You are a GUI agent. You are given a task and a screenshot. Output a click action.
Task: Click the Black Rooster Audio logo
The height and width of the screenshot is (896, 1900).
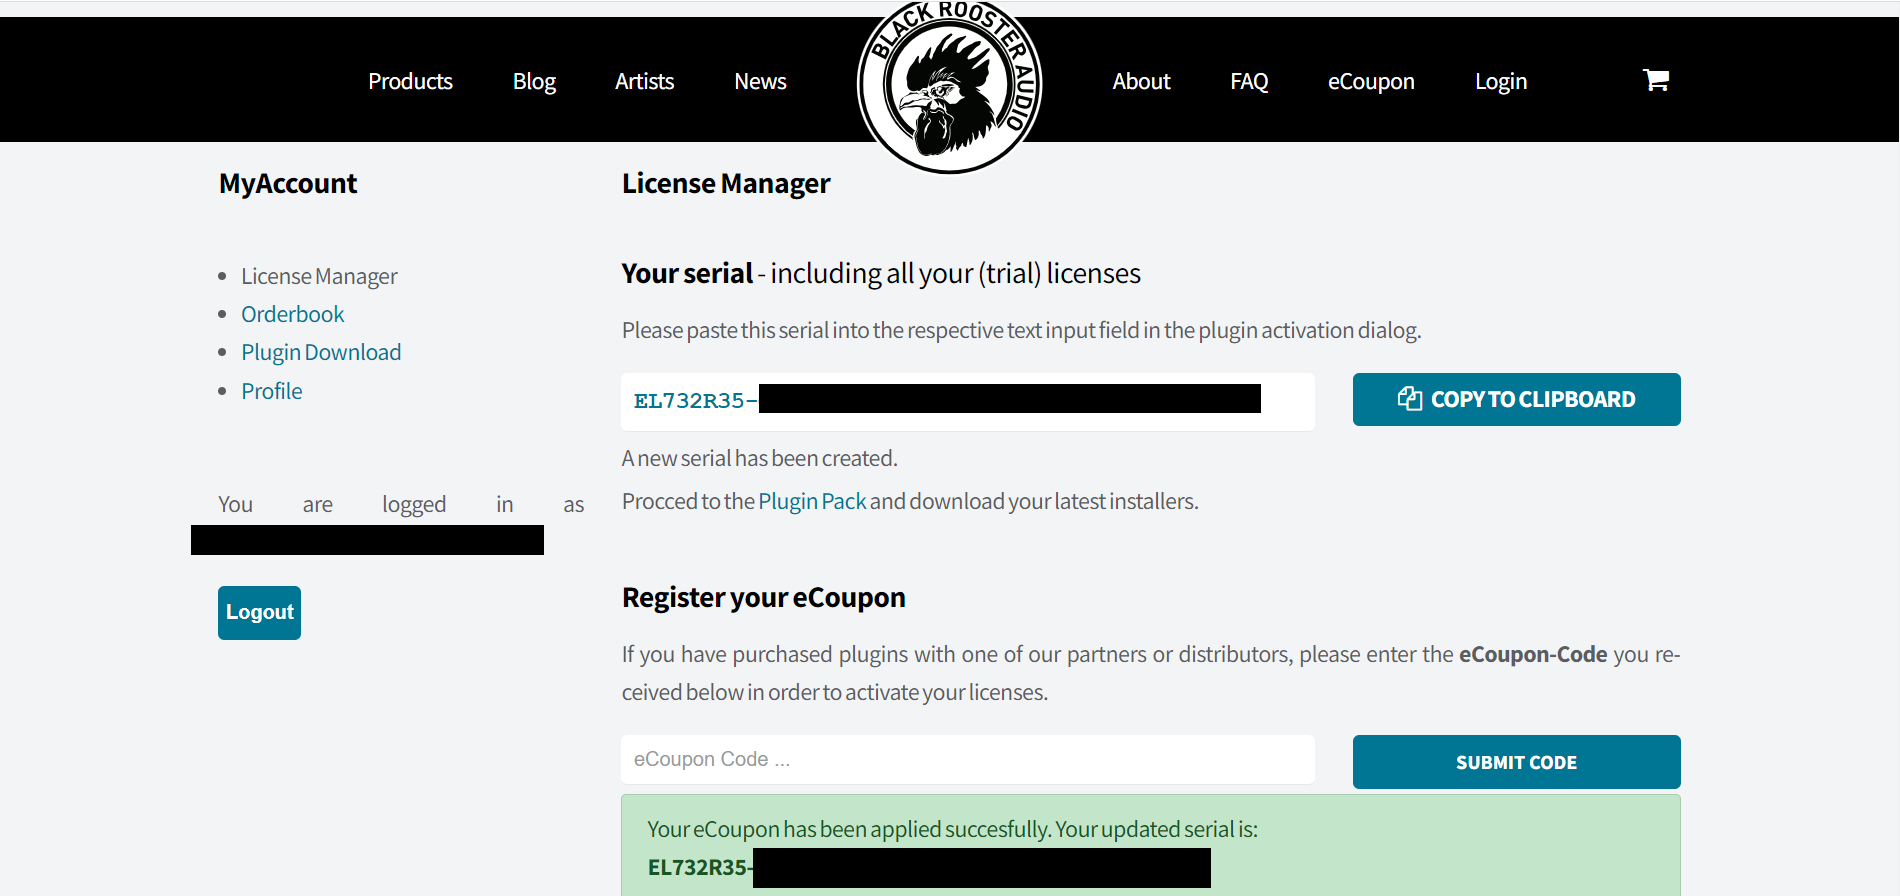(949, 87)
